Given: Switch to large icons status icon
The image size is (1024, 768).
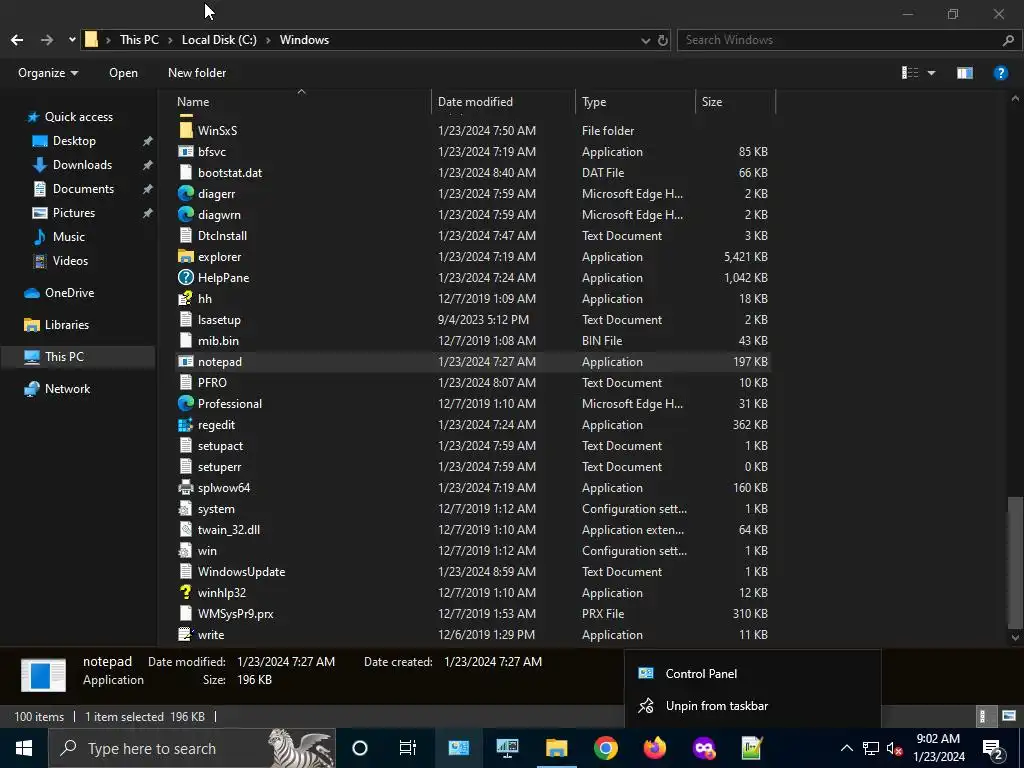Looking at the screenshot, I should point(1009,716).
